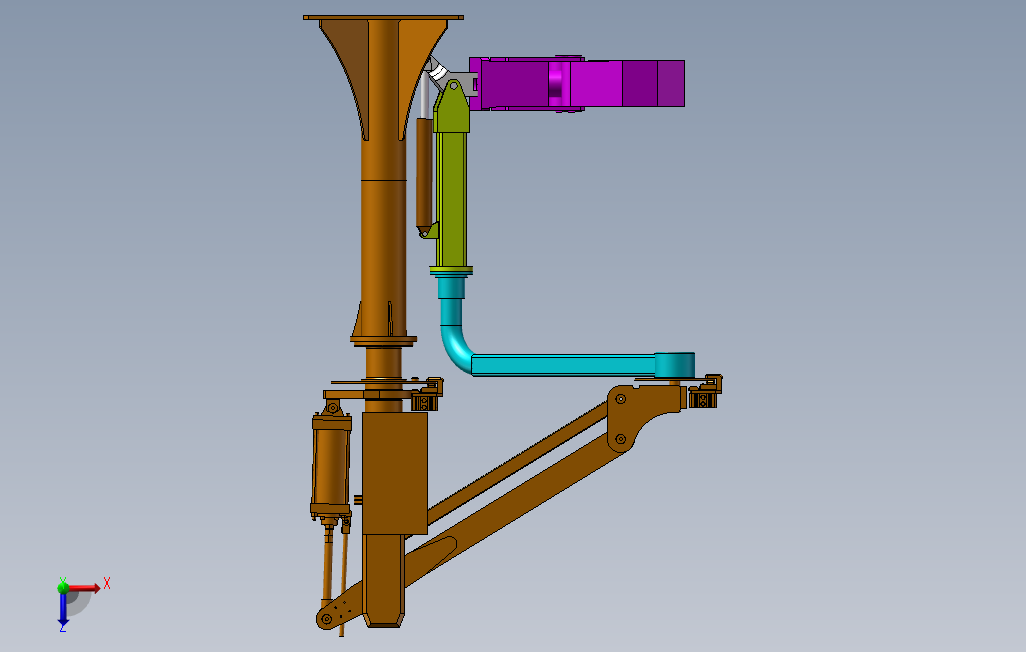This screenshot has width=1026, height=652.
Task: Click the green Y axis ball on triad
Action: 63,588
